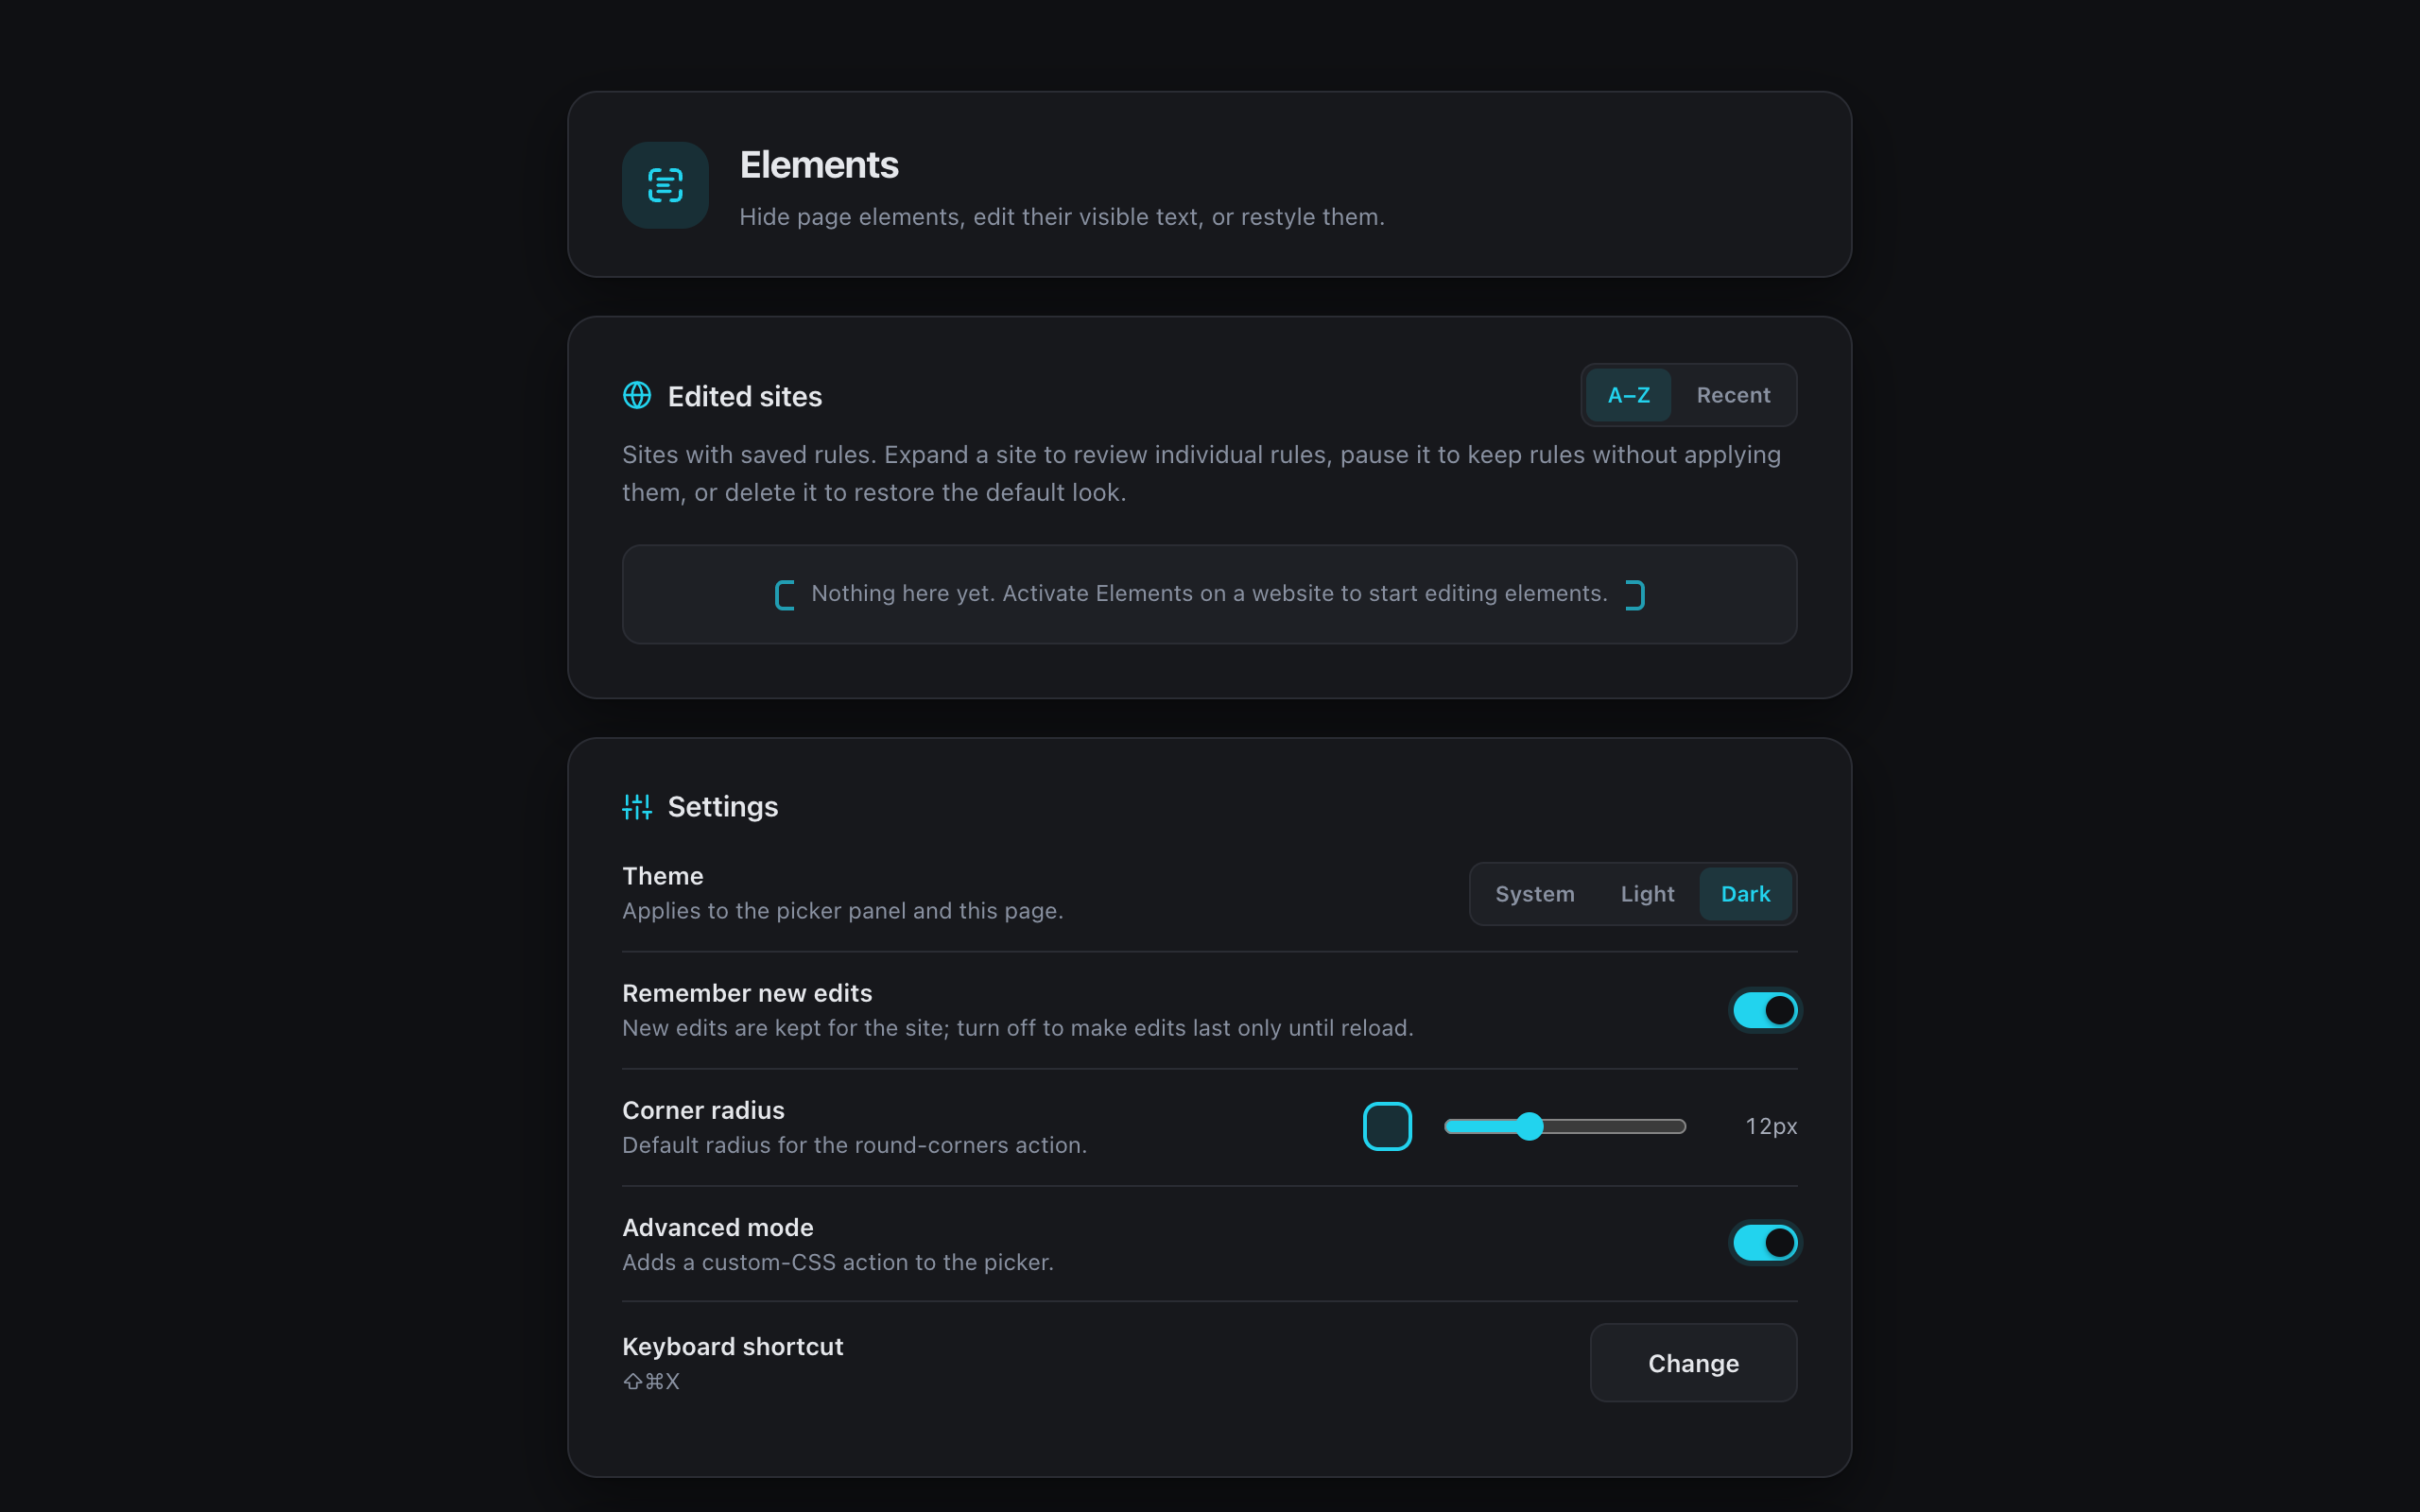
Task: Click the right bracket icon in empty state
Action: [1634, 595]
